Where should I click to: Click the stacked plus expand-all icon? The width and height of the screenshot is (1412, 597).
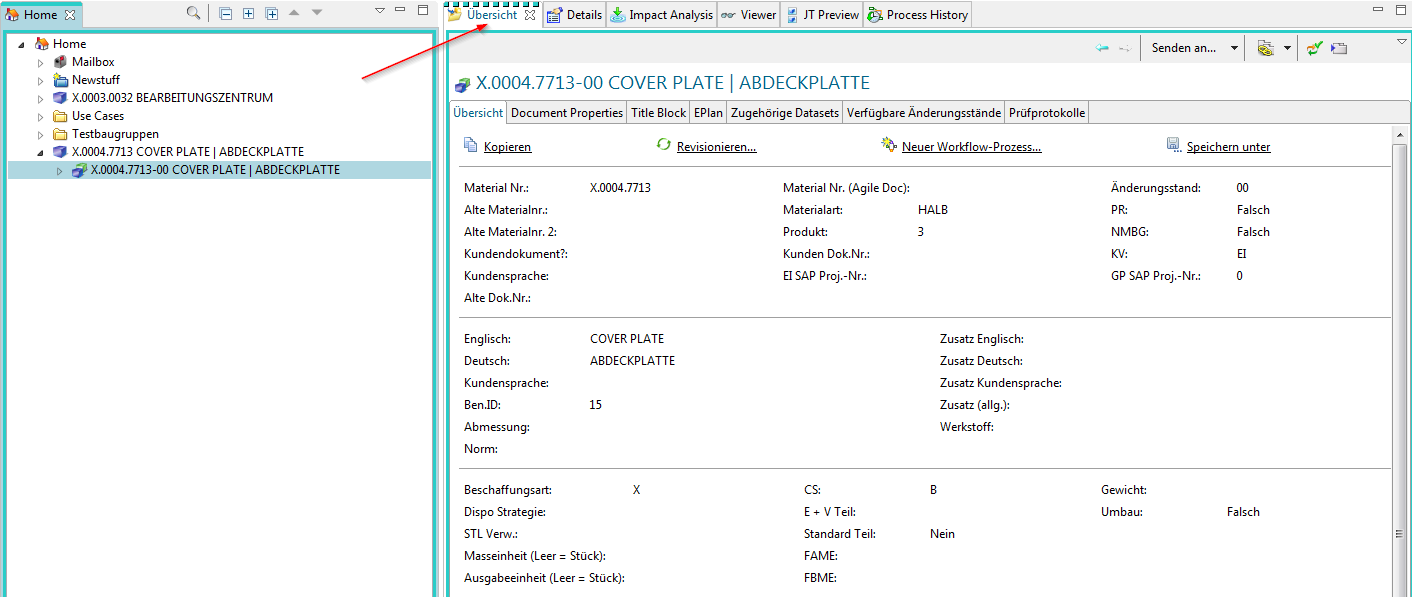pos(271,13)
